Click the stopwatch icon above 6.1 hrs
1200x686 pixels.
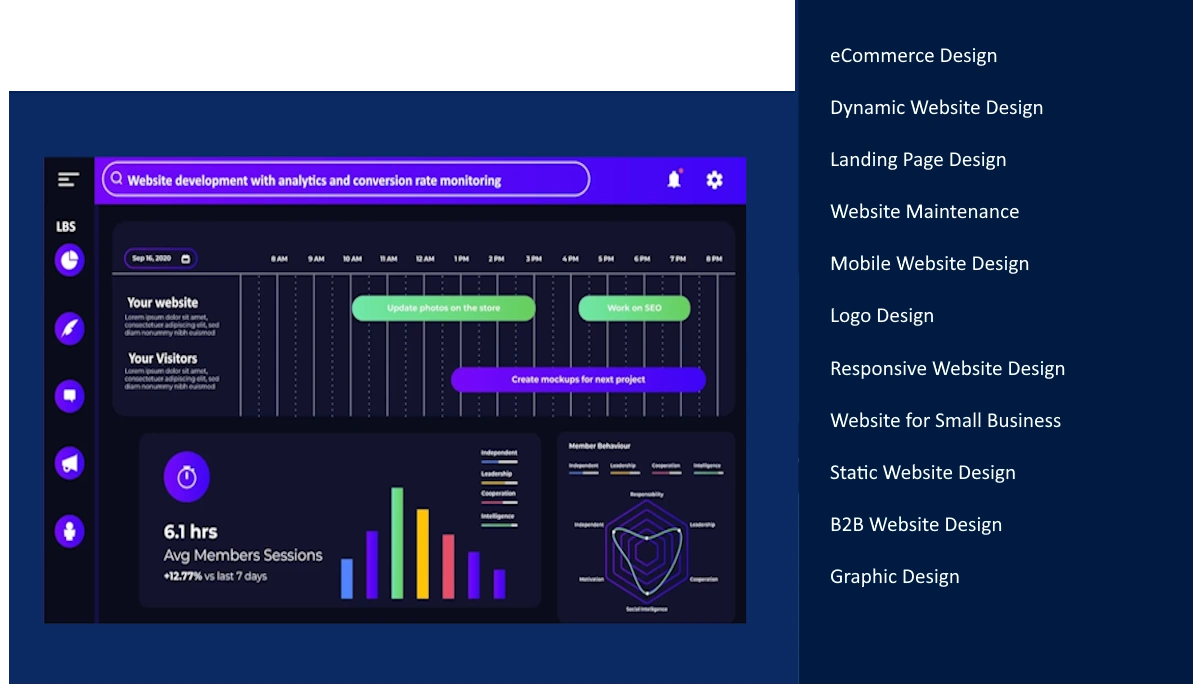[187, 477]
